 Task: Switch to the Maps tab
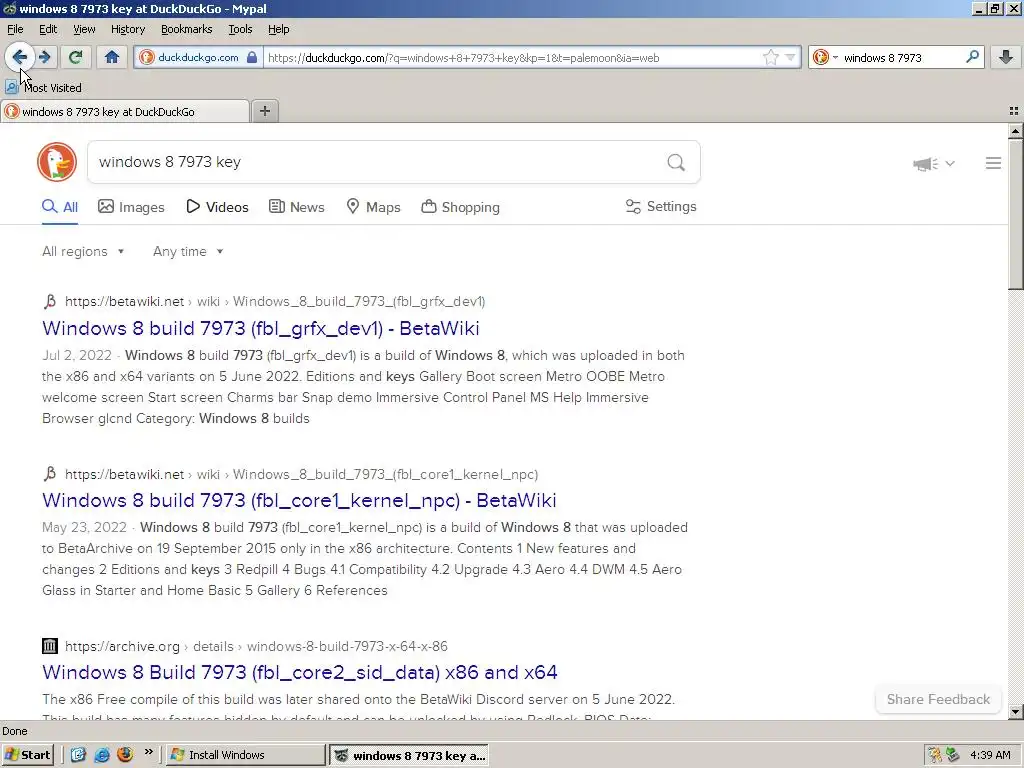pyautogui.click(x=374, y=207)
